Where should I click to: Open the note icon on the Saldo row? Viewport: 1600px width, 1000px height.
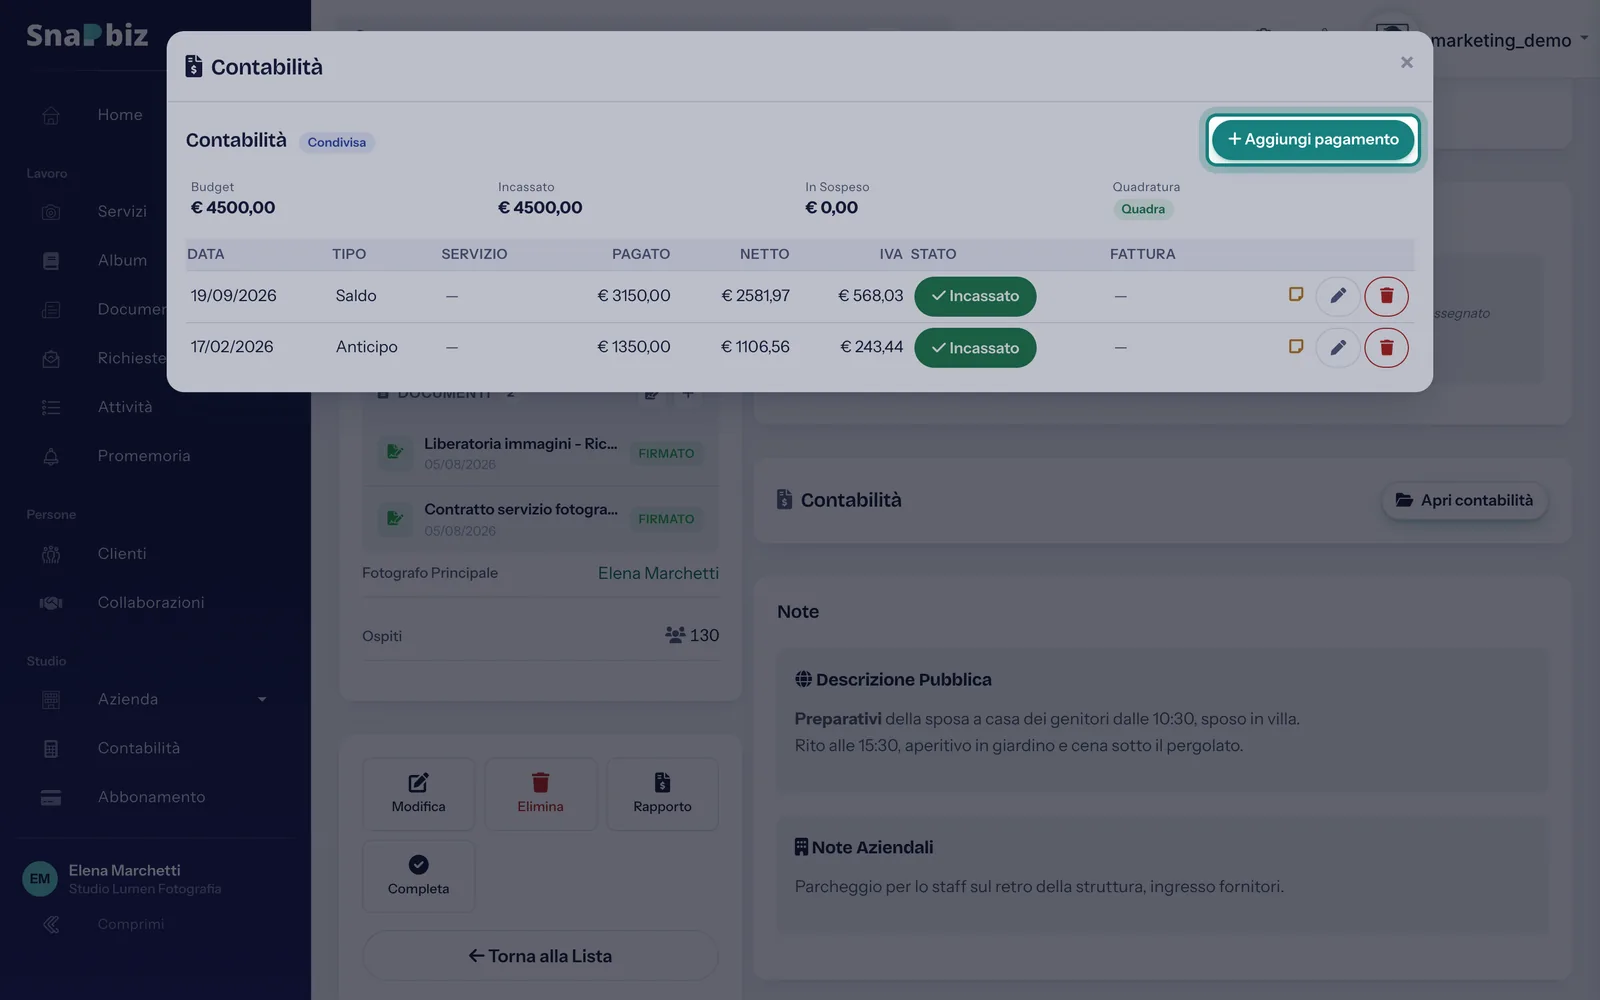click(x=1296, y=295)
